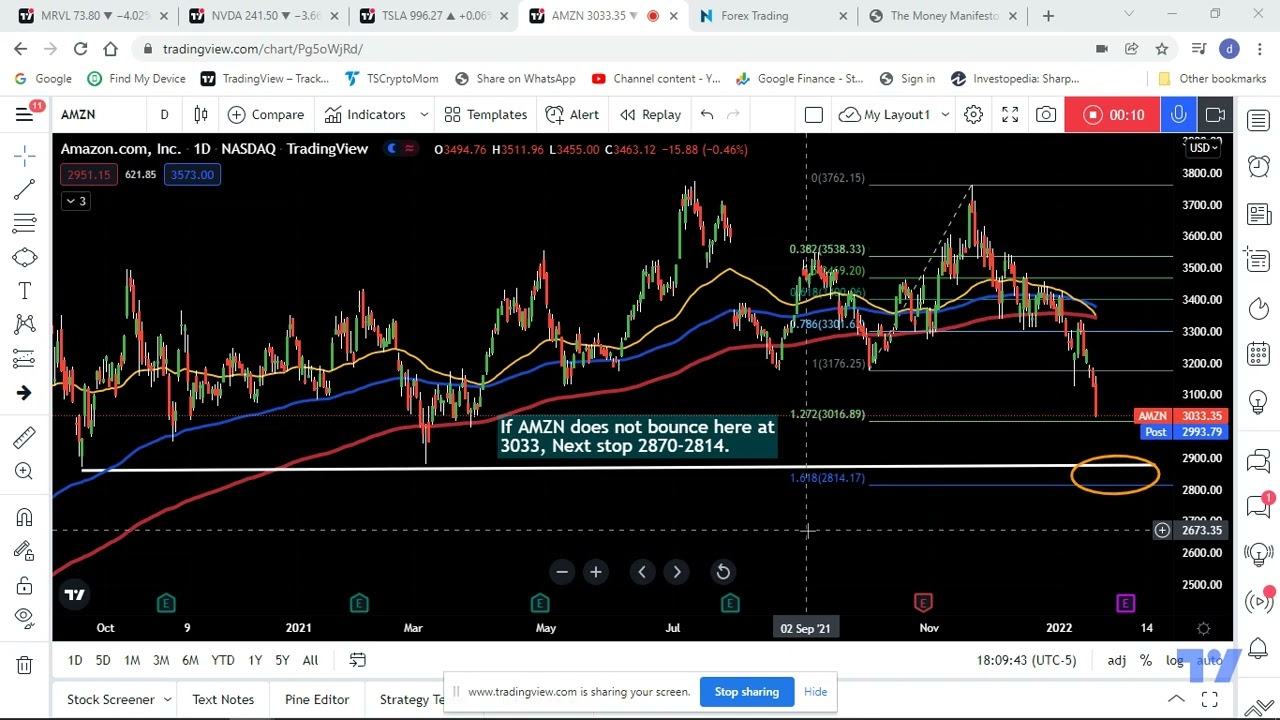The height and width of the screenshot is (720, 1280).
Task: Open the Text Notes tab
Action: [223, 699]
